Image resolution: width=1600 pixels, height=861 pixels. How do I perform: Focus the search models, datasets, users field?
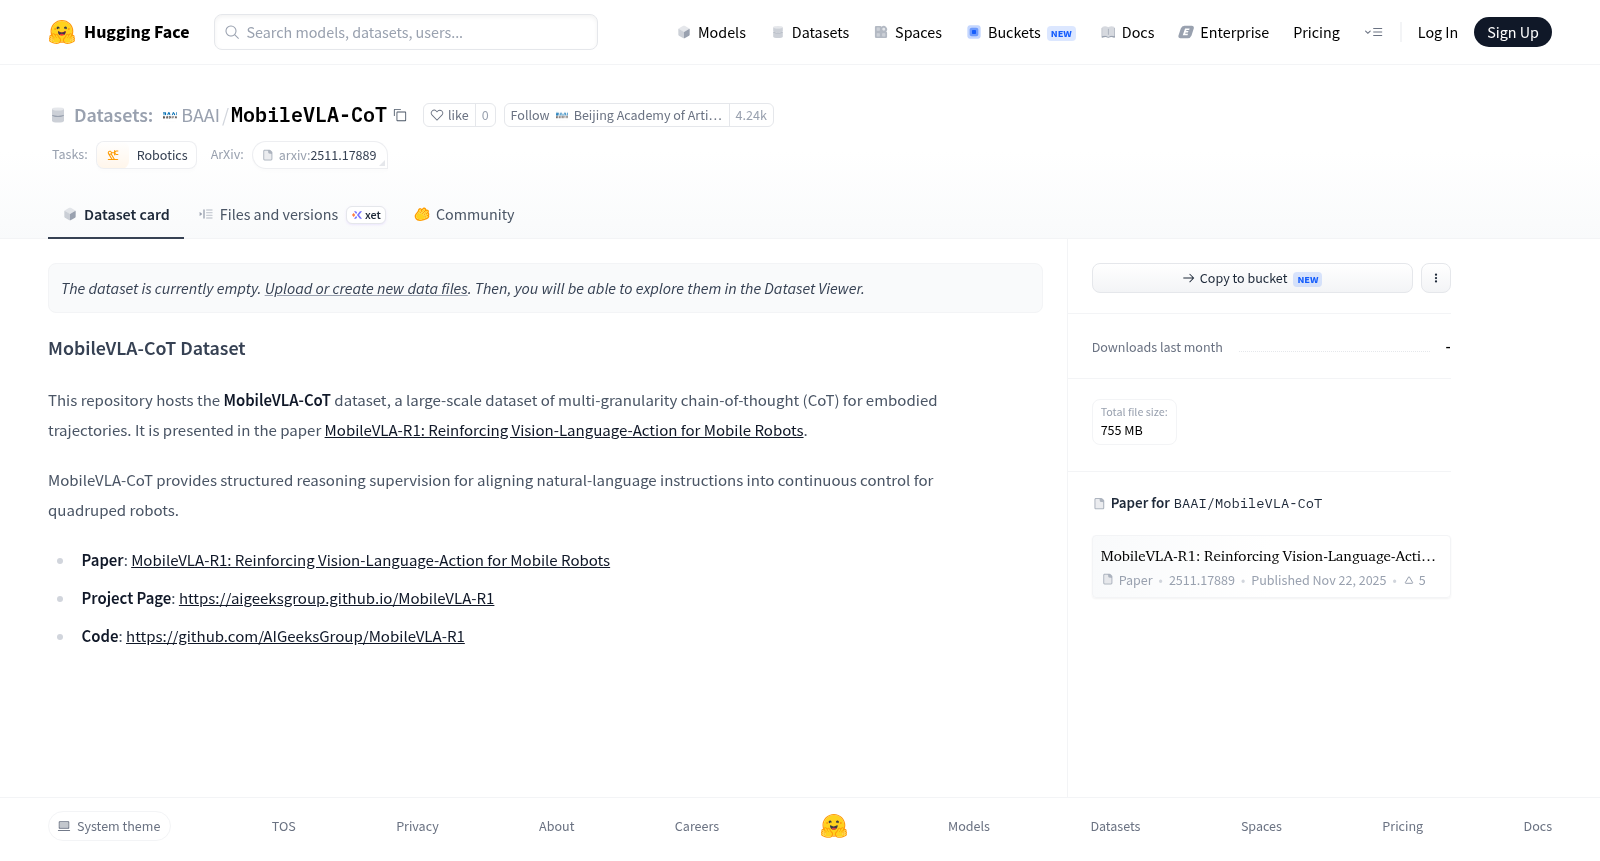[406, 32]
